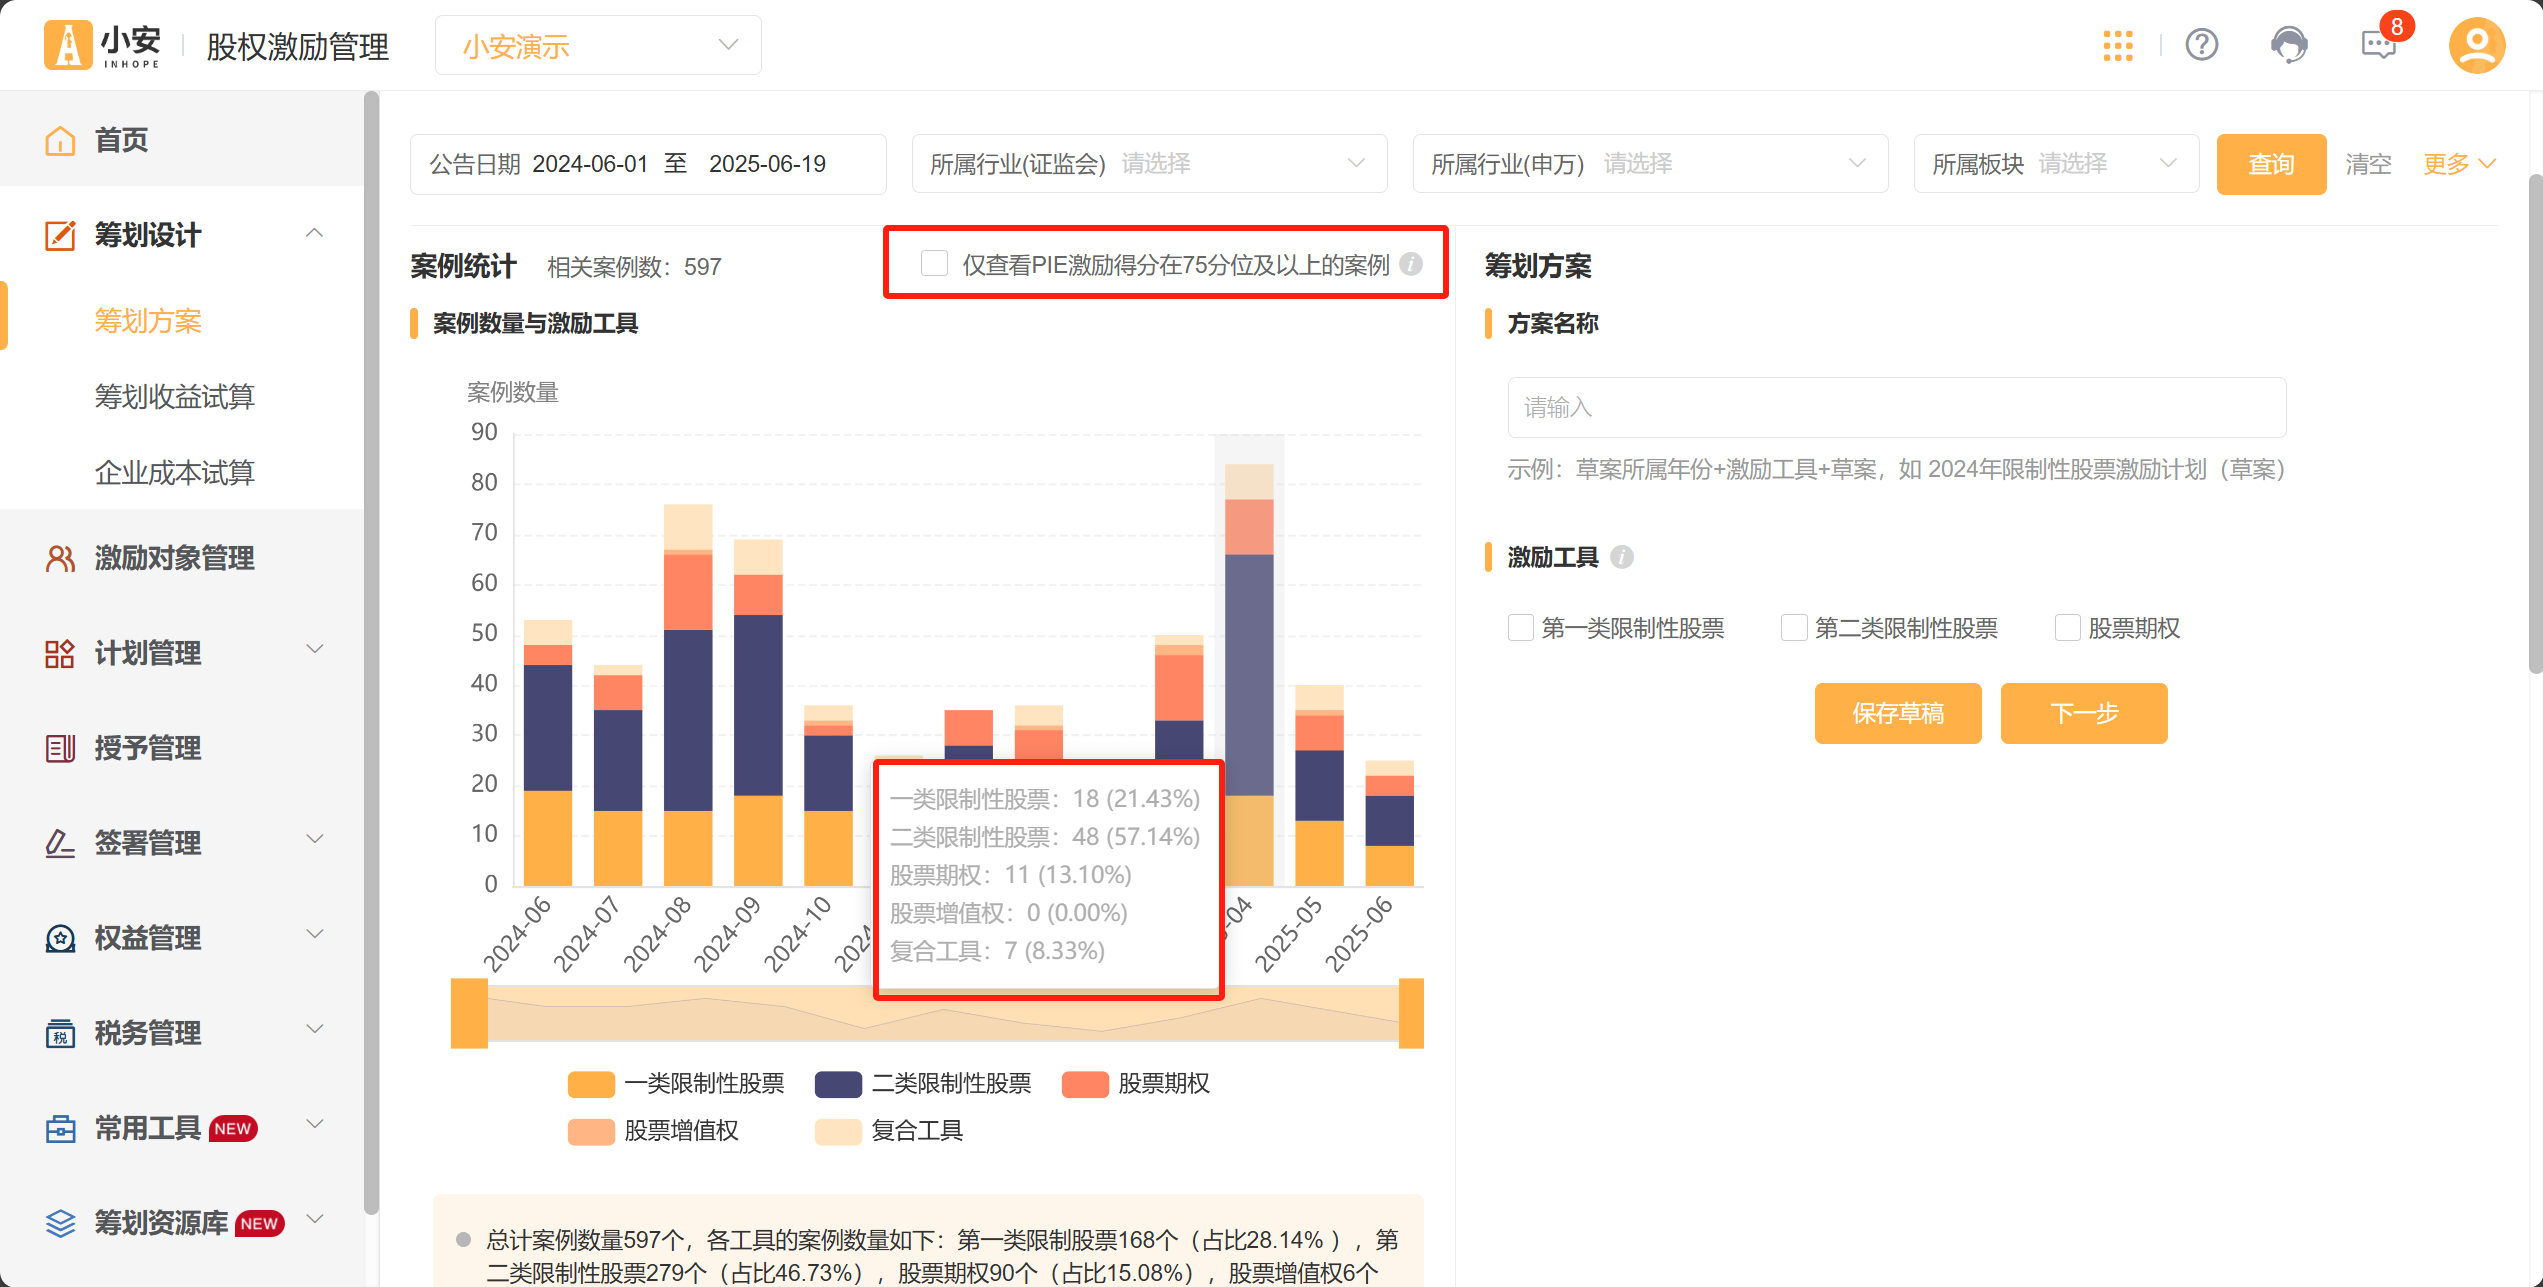Click the 税务管理 calculator icon
The width and height of the screenshot is (2543, 1287).
[x=60, y=1033]
